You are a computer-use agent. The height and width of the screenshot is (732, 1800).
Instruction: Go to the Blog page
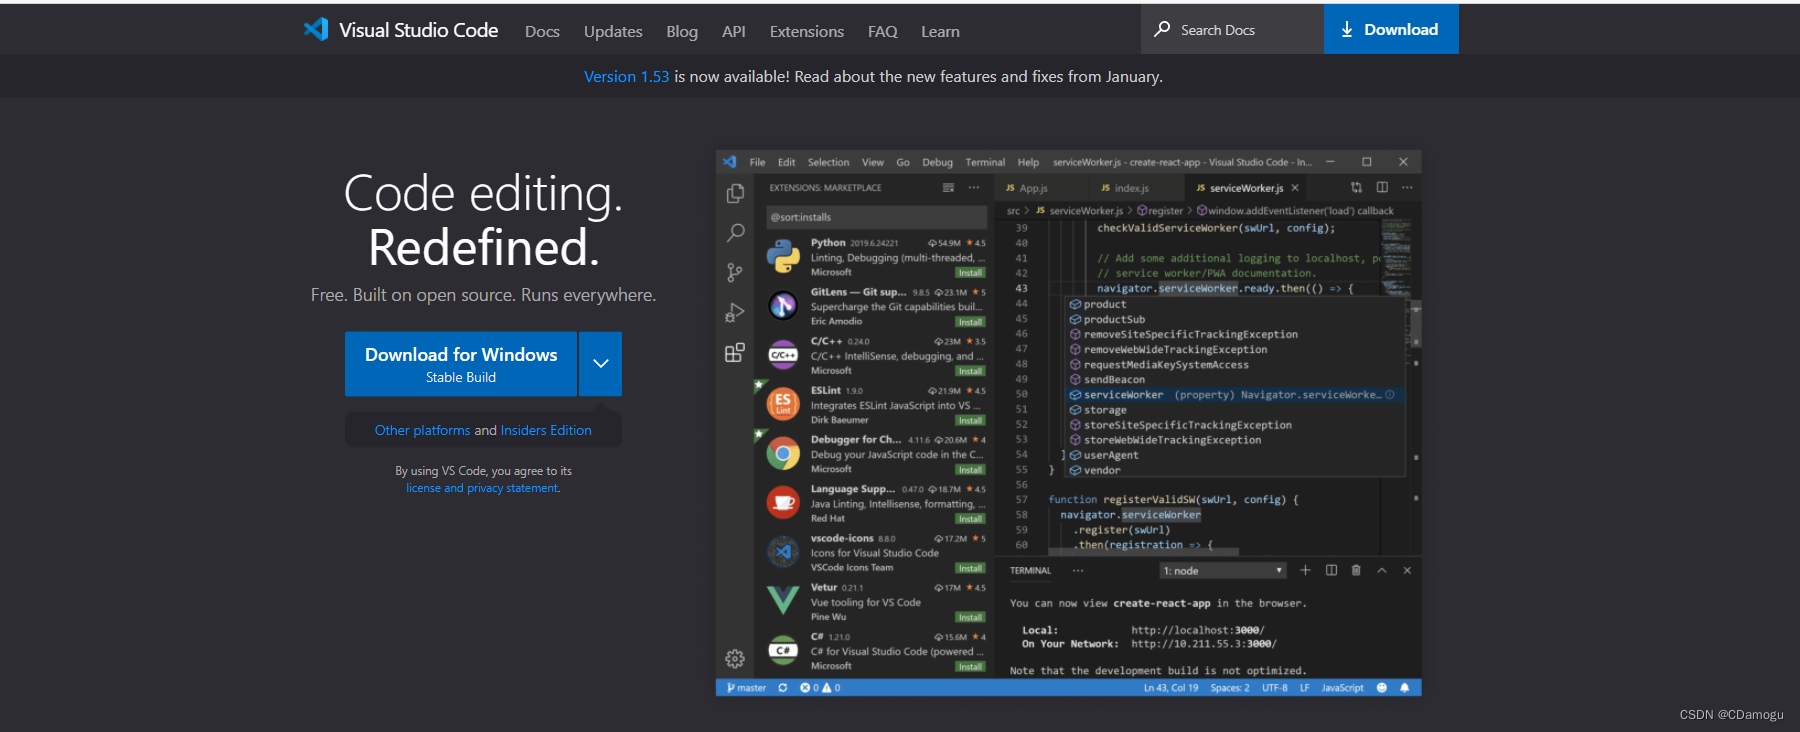pyautogui.click(x=682, y=31)
